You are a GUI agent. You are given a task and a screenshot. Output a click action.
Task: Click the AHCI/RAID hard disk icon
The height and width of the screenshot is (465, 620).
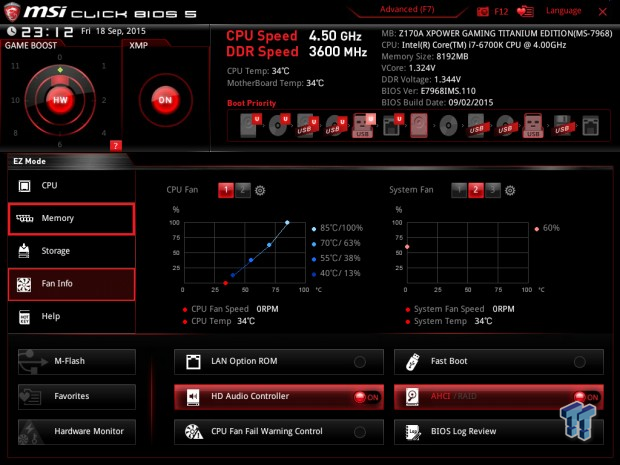(x=412, y=397)
